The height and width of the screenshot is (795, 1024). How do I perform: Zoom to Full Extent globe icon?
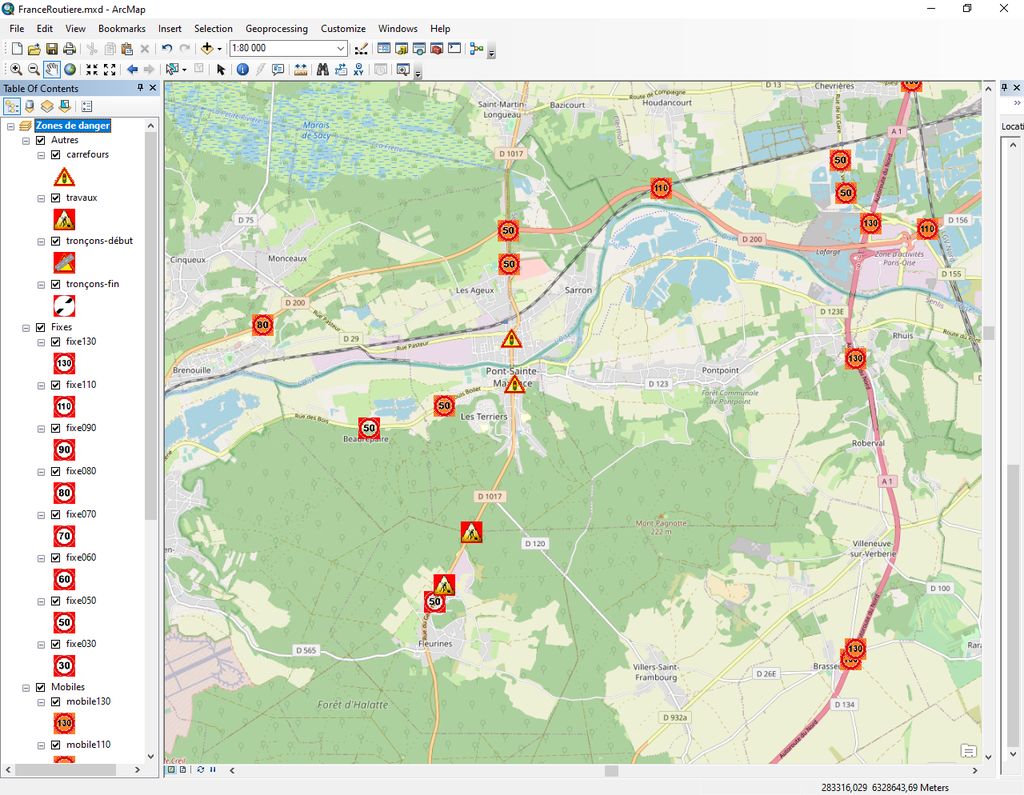click(x=70, y=69)
